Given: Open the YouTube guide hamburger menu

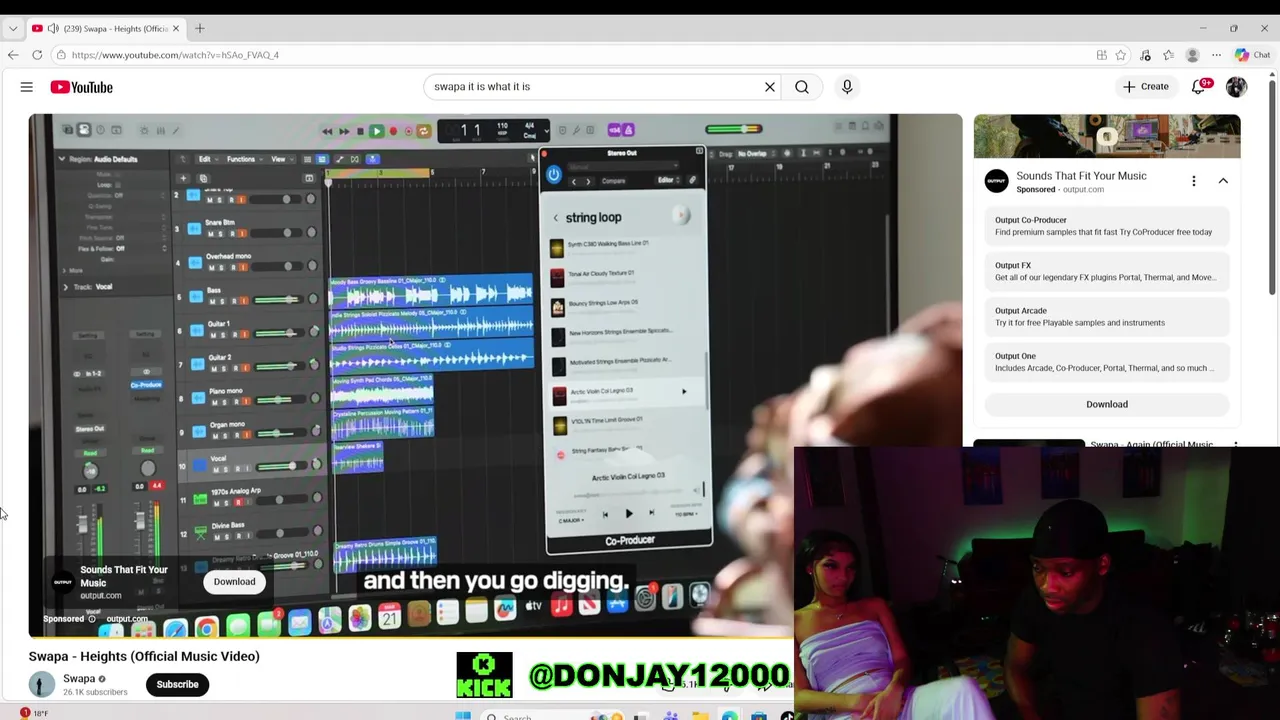Looking at the screenshot, I should pos(27,87).
